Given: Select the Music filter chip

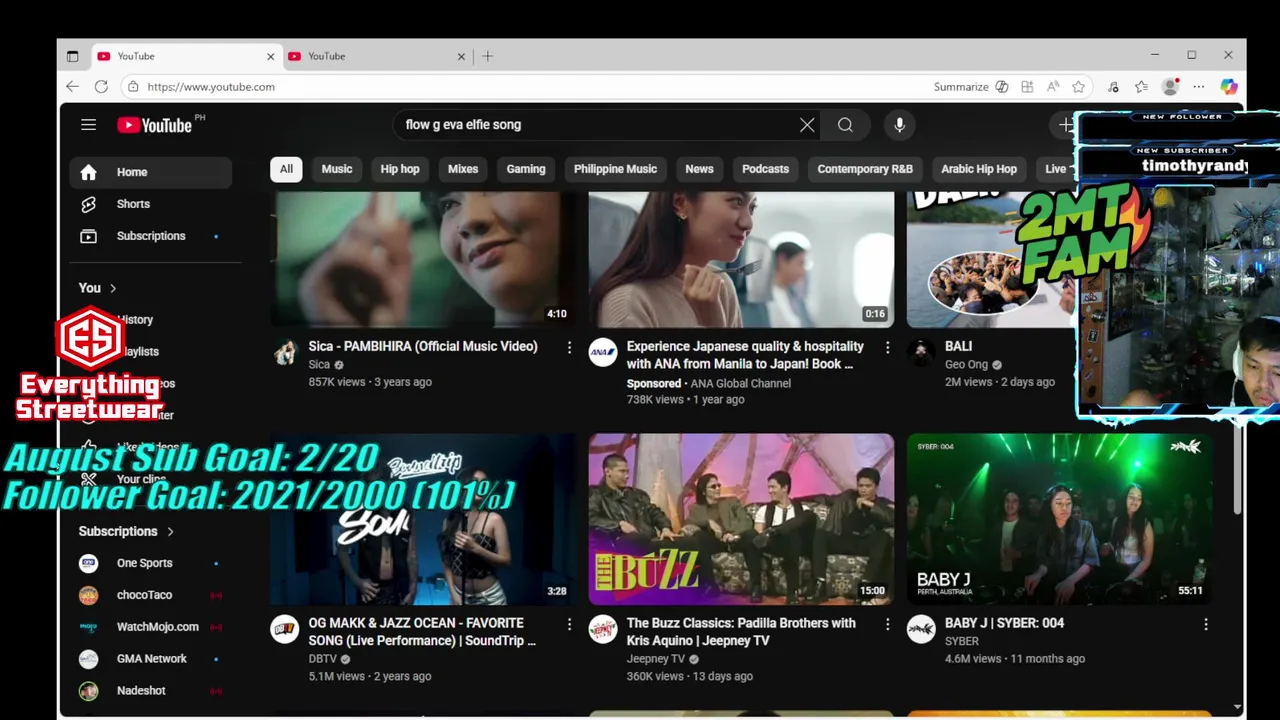Looking at the screenshot, I should (x=337, y=169).
